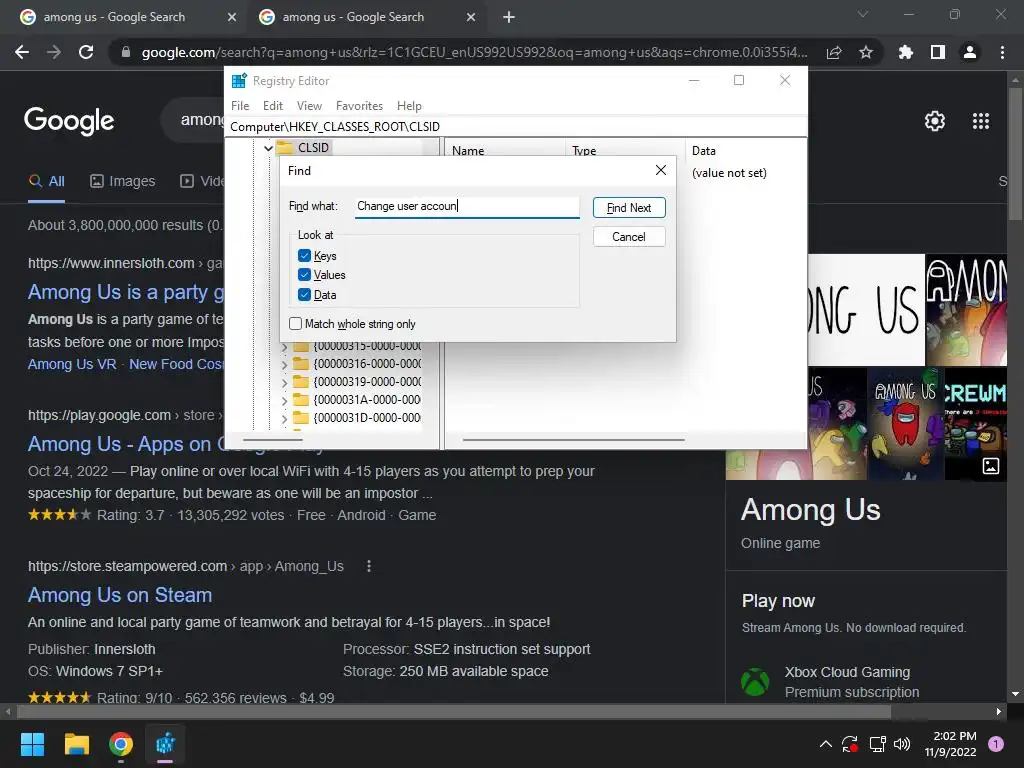Click the Name column header
Screen dimensions: 1024x768
coord(505,150)
